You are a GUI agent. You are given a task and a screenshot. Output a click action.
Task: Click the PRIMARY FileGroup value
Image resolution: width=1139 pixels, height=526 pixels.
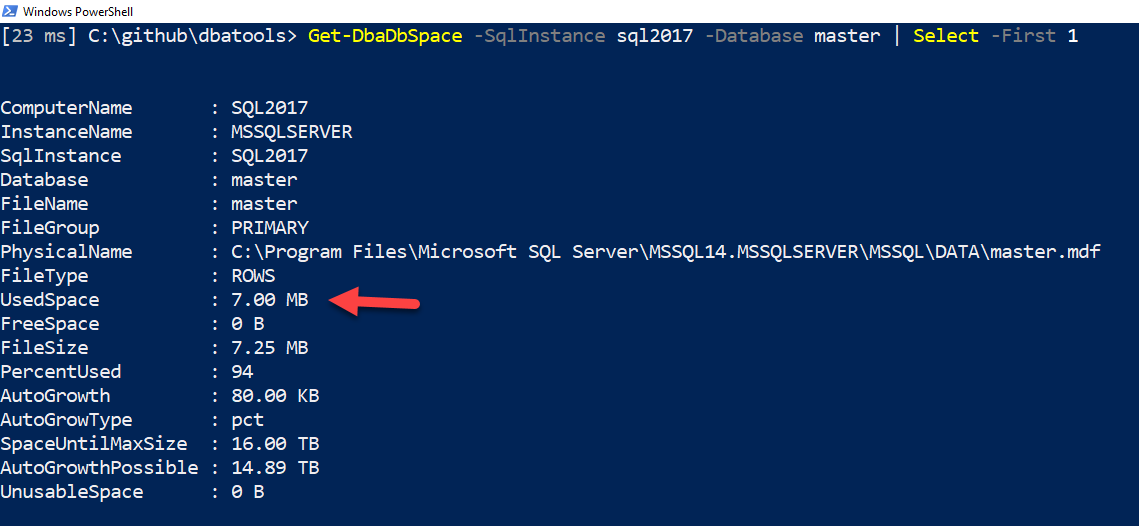269,228
